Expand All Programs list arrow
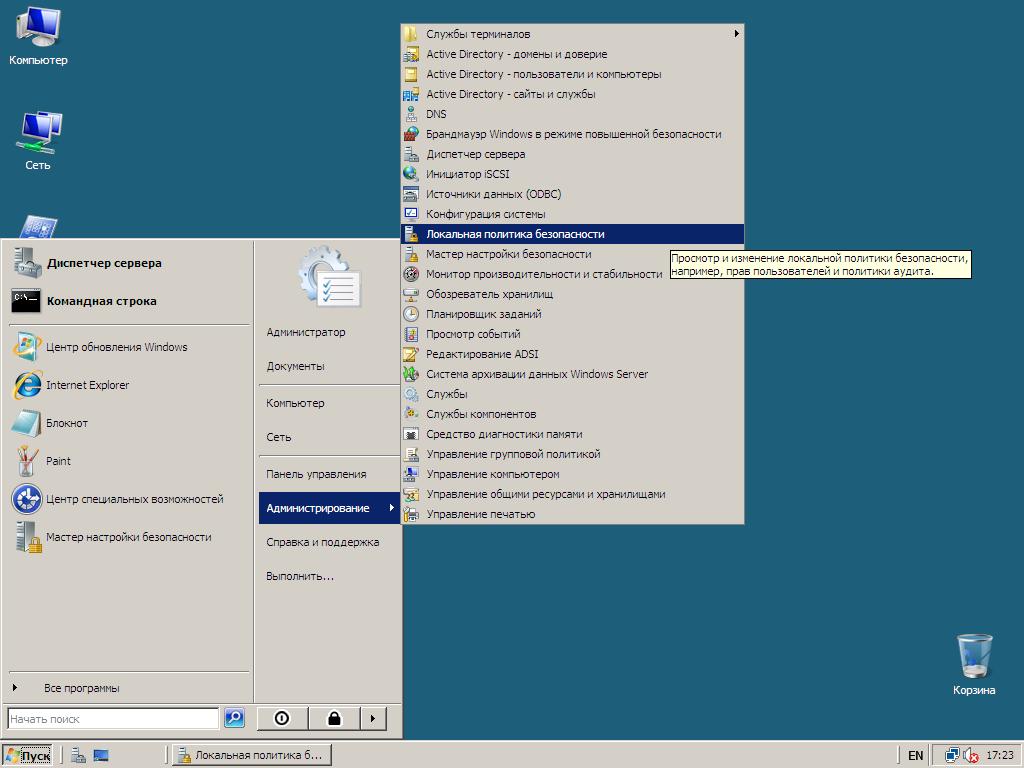Image resolution: width=1024 pixels, height=768 pixels. [x=15, y=688]
